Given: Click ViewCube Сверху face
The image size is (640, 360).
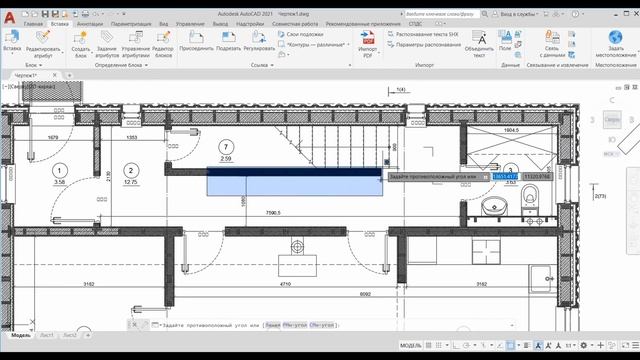Looking at the screenshot, I should click(x=612, y=120).
